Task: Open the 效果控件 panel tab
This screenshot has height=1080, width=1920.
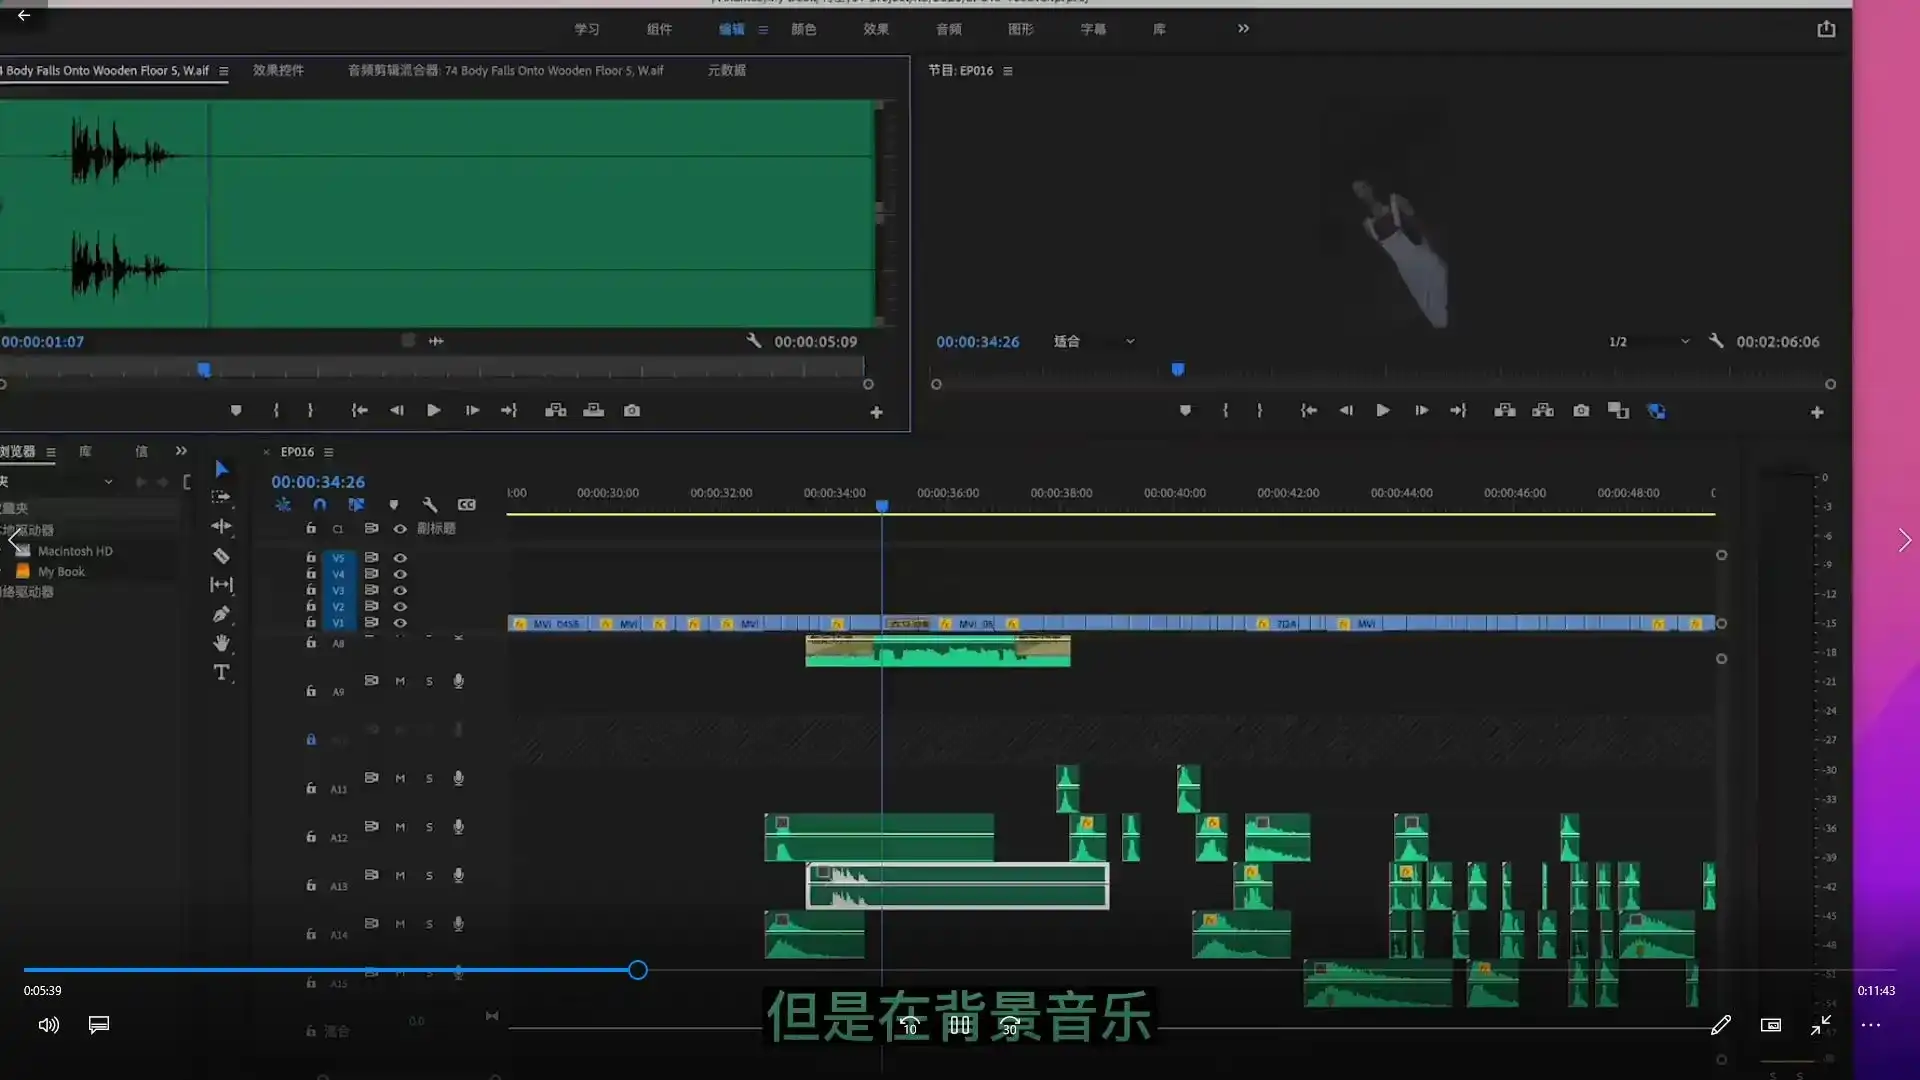Action: (x=278, y=71)
